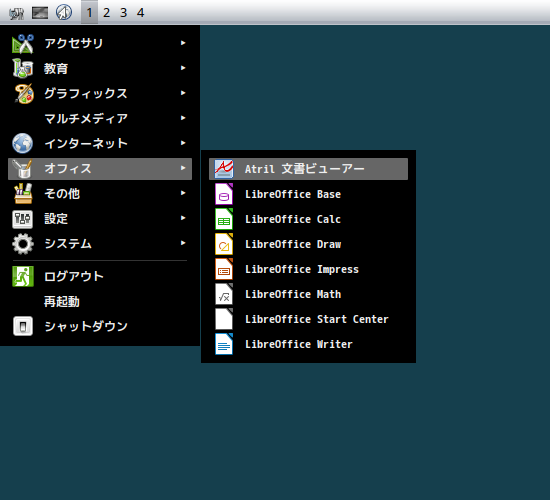
Task: Click the LibreOffice Impress icon
Action: (x=224, y=269)
